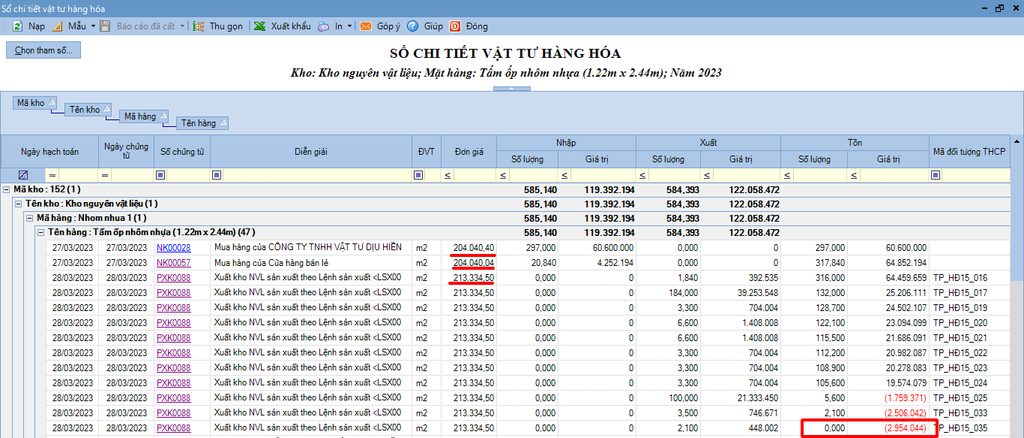1024x438 pixels.
Task: Click the Mã hàng grouping chip
Action: click(145, 116)
